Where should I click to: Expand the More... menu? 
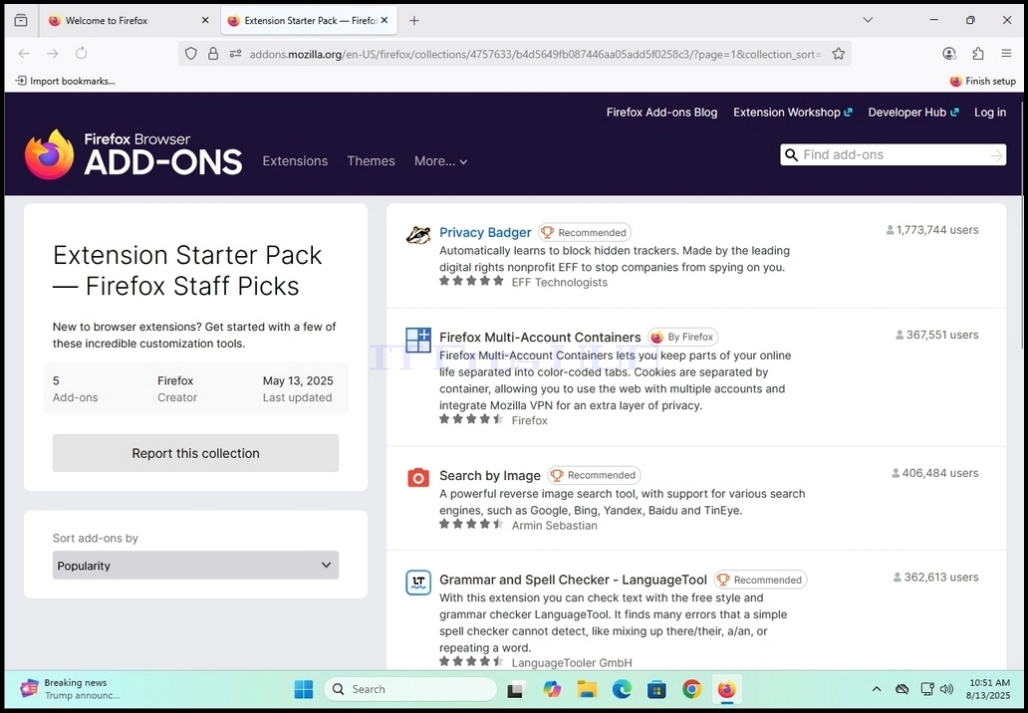(x=441, y=161)
